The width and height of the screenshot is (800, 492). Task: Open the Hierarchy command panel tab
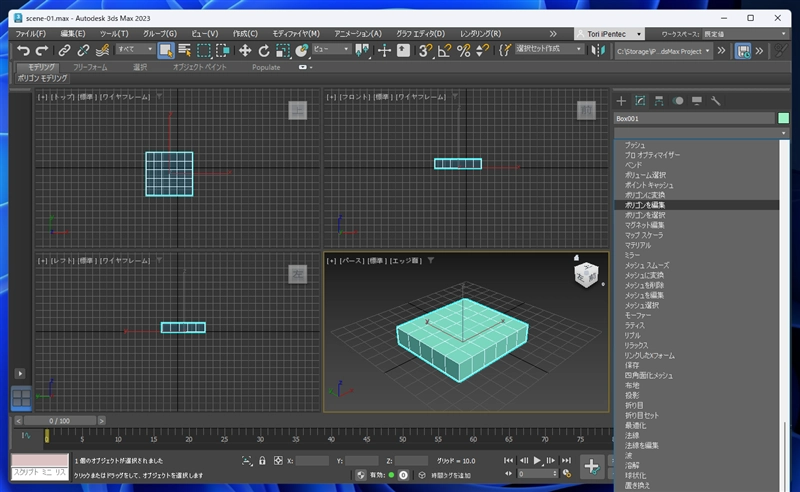coord(659,101)
